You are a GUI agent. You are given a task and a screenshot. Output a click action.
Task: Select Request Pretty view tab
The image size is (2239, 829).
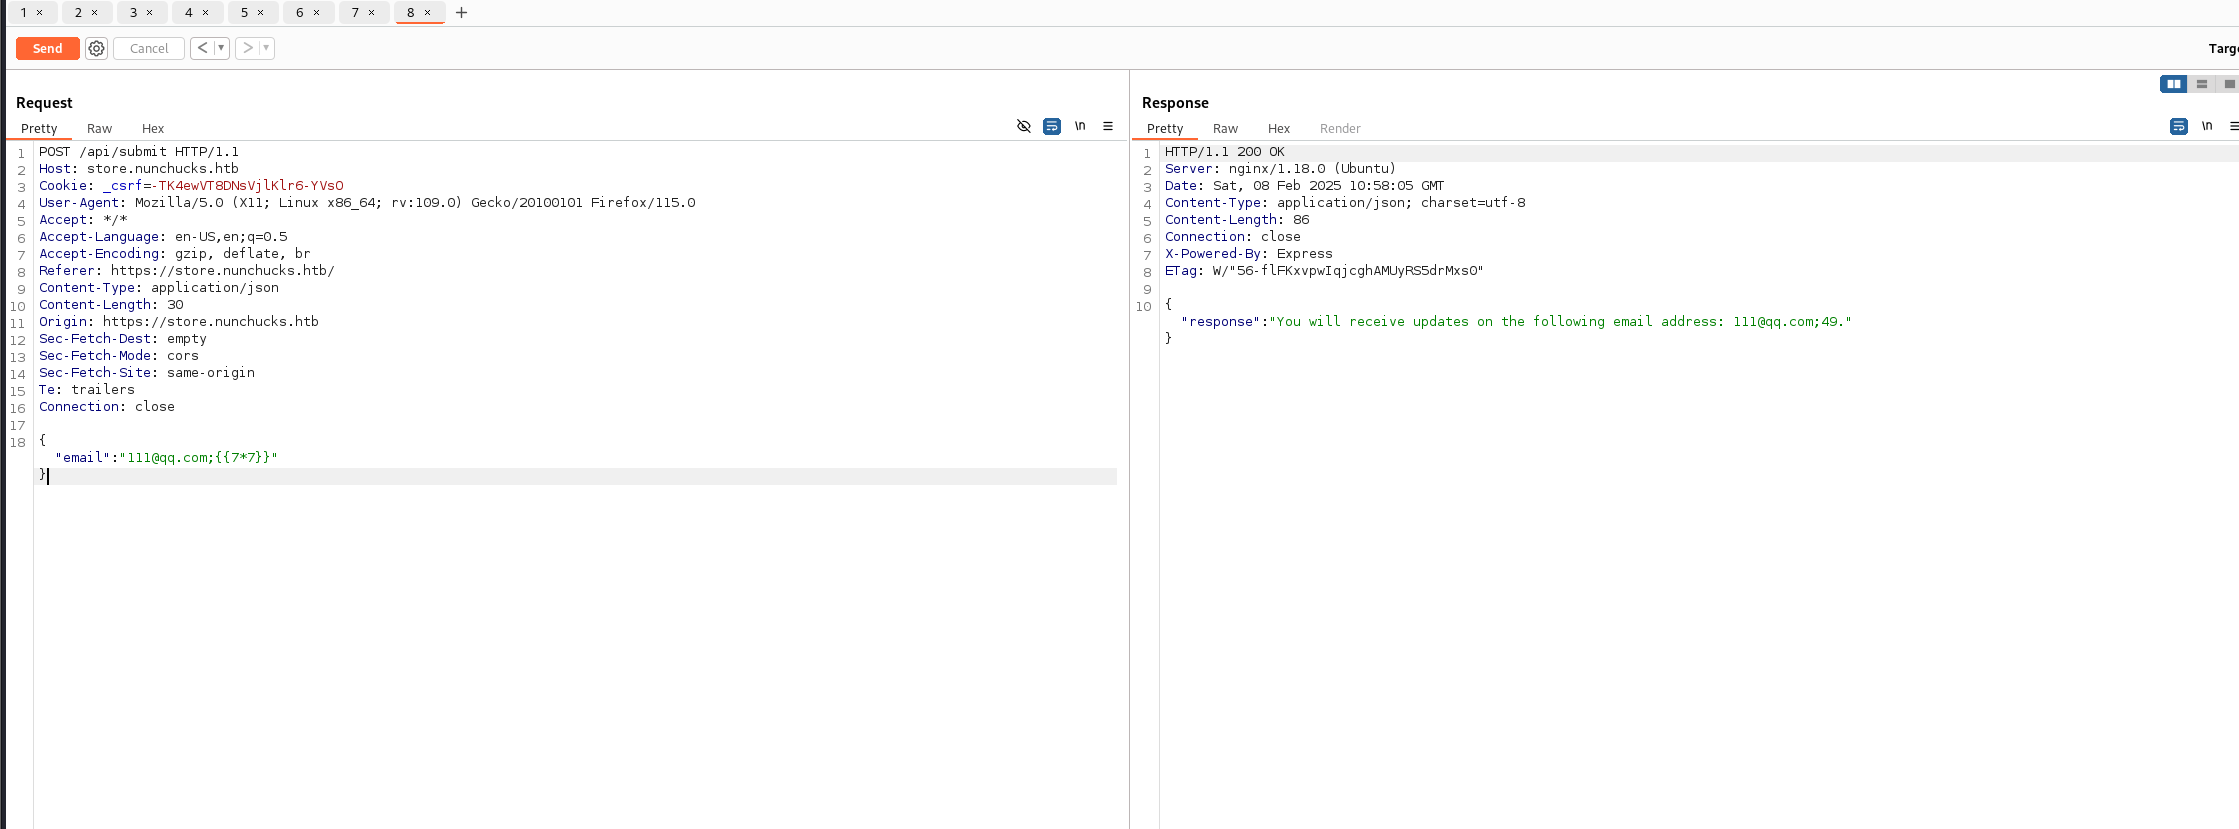(39, 128)
